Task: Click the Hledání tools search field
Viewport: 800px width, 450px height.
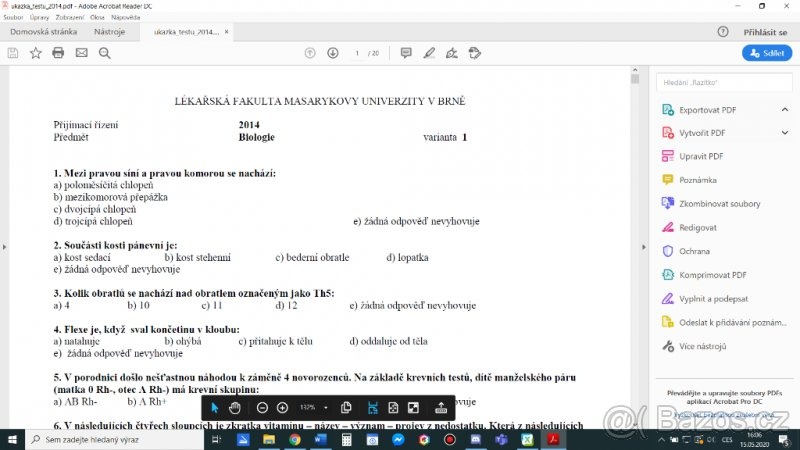Action: coord(724,83)
